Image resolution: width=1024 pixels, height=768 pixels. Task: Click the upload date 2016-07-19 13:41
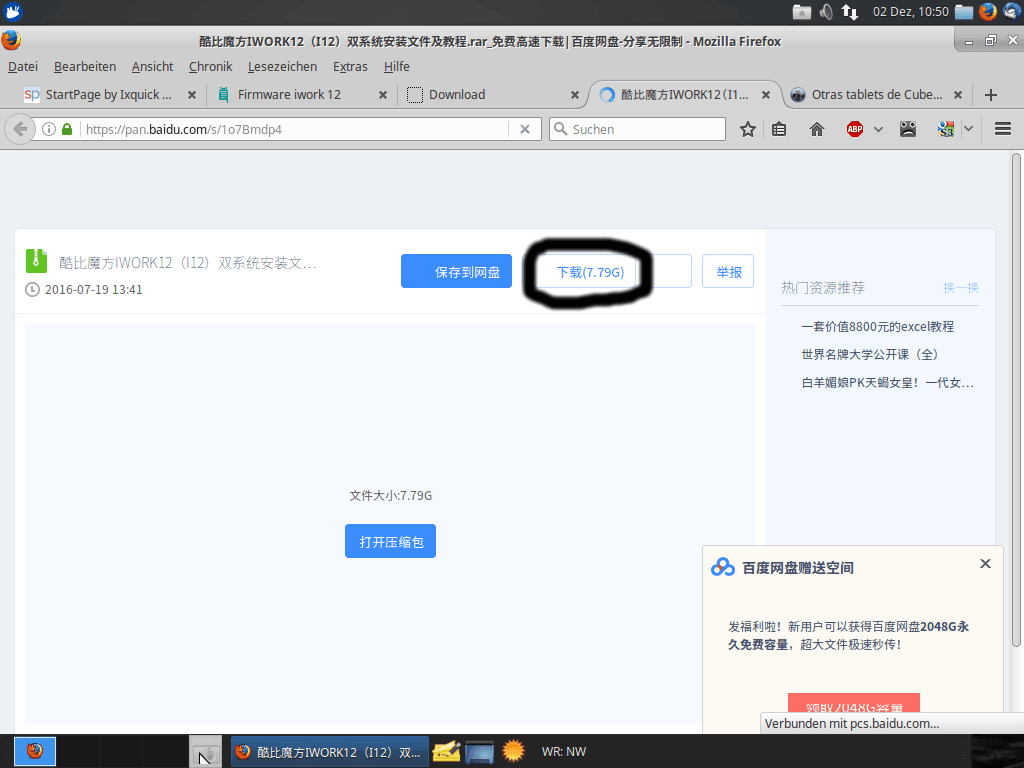93,289
